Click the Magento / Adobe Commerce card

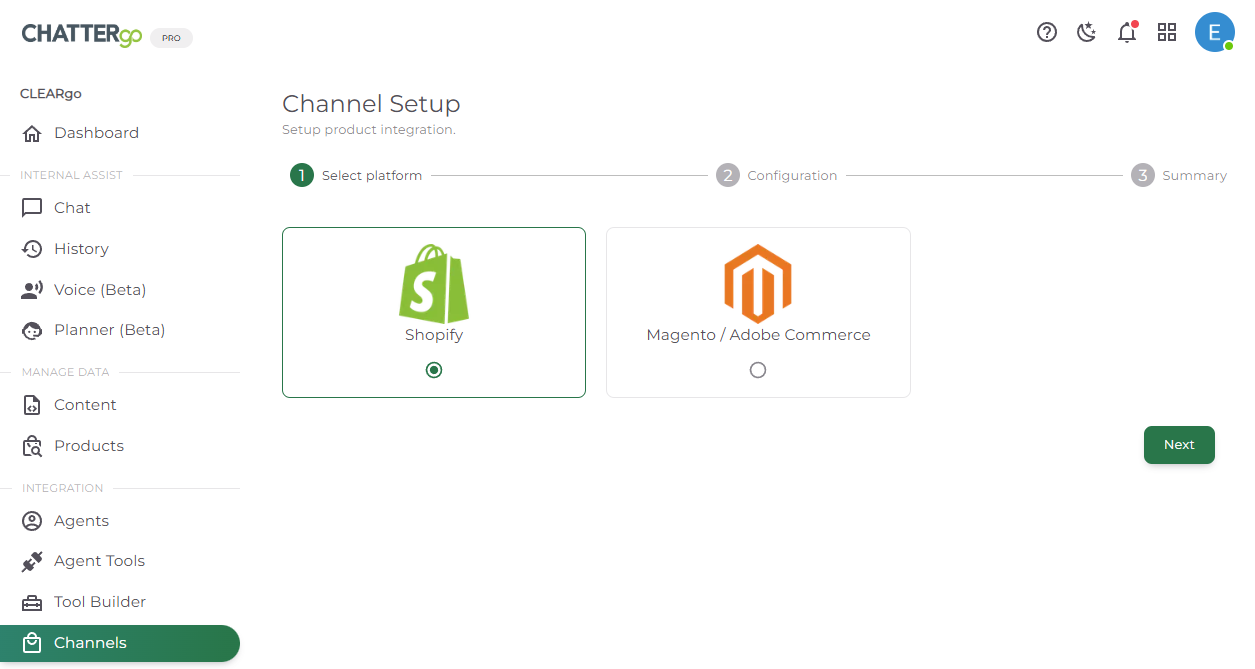758,312
